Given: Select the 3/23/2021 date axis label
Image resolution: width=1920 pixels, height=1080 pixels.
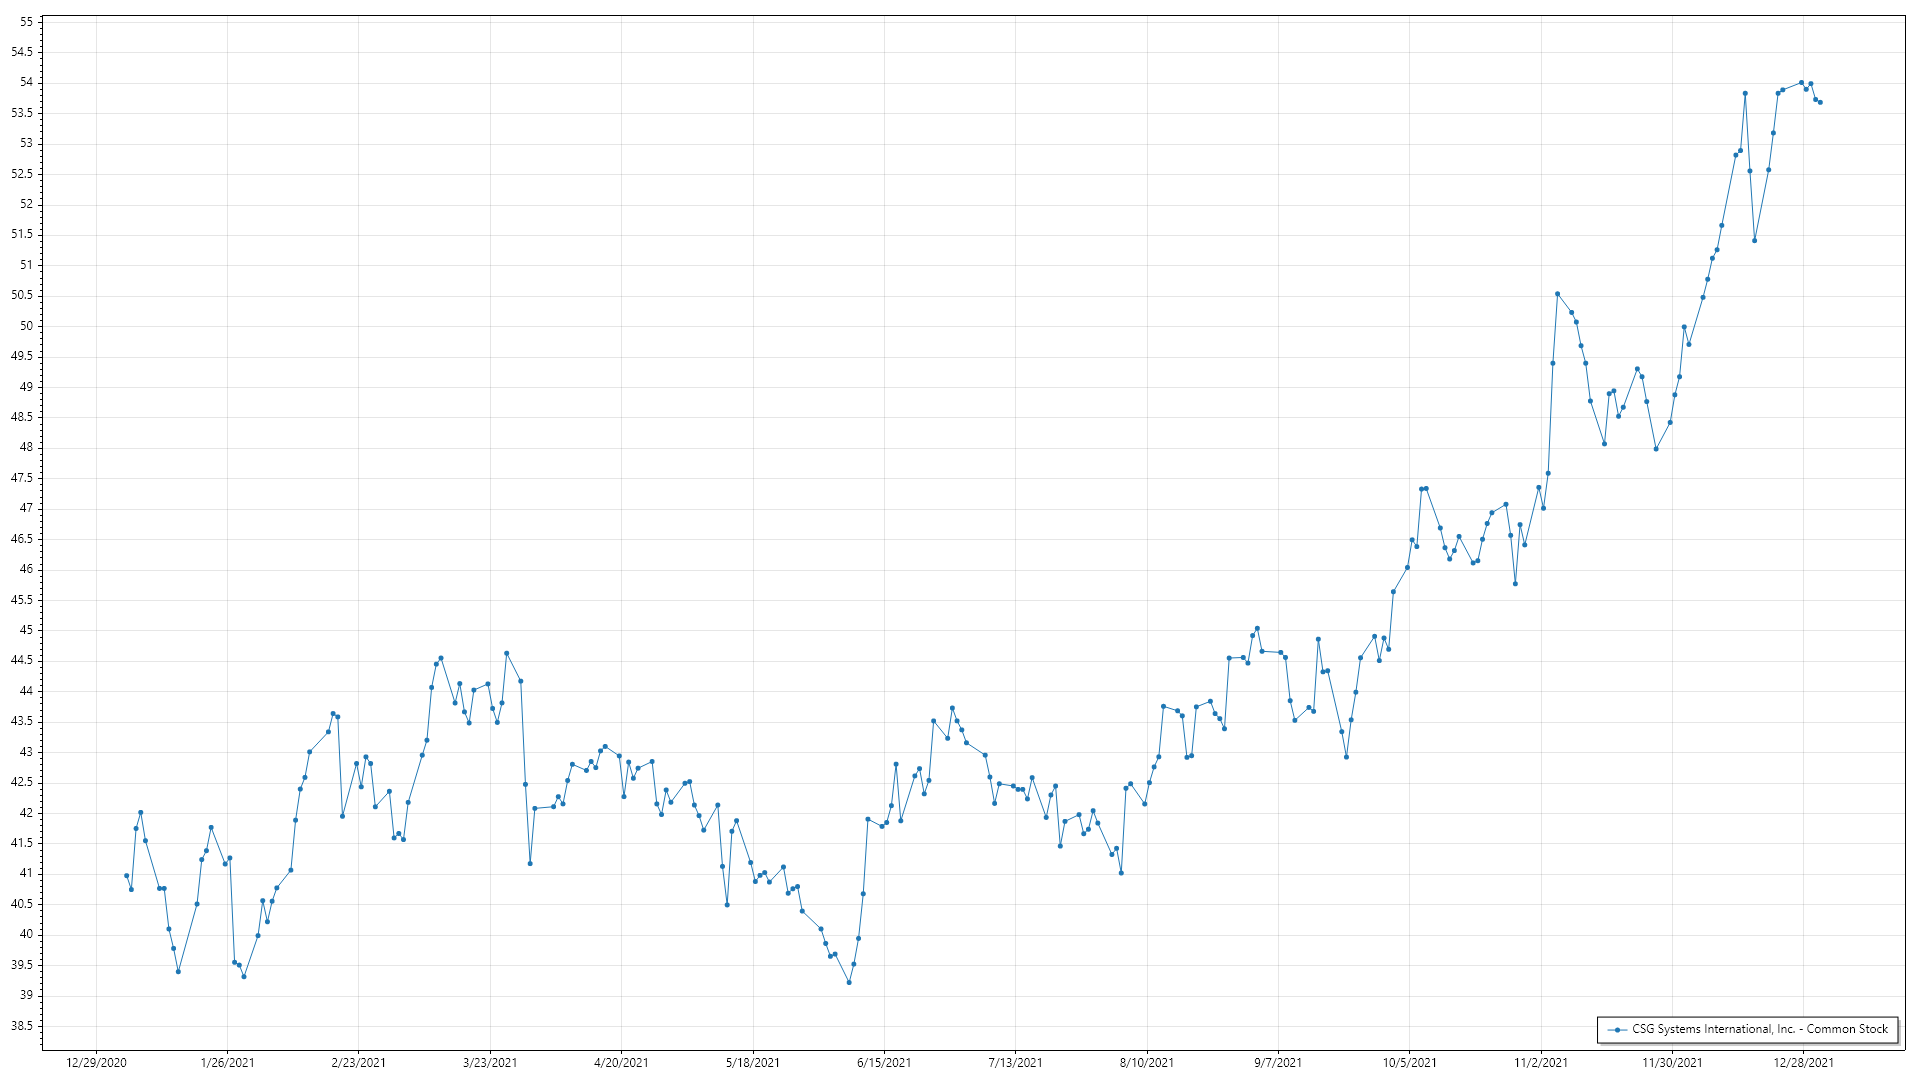Looking at the screenshot, I should click(x=490, y=1062).
